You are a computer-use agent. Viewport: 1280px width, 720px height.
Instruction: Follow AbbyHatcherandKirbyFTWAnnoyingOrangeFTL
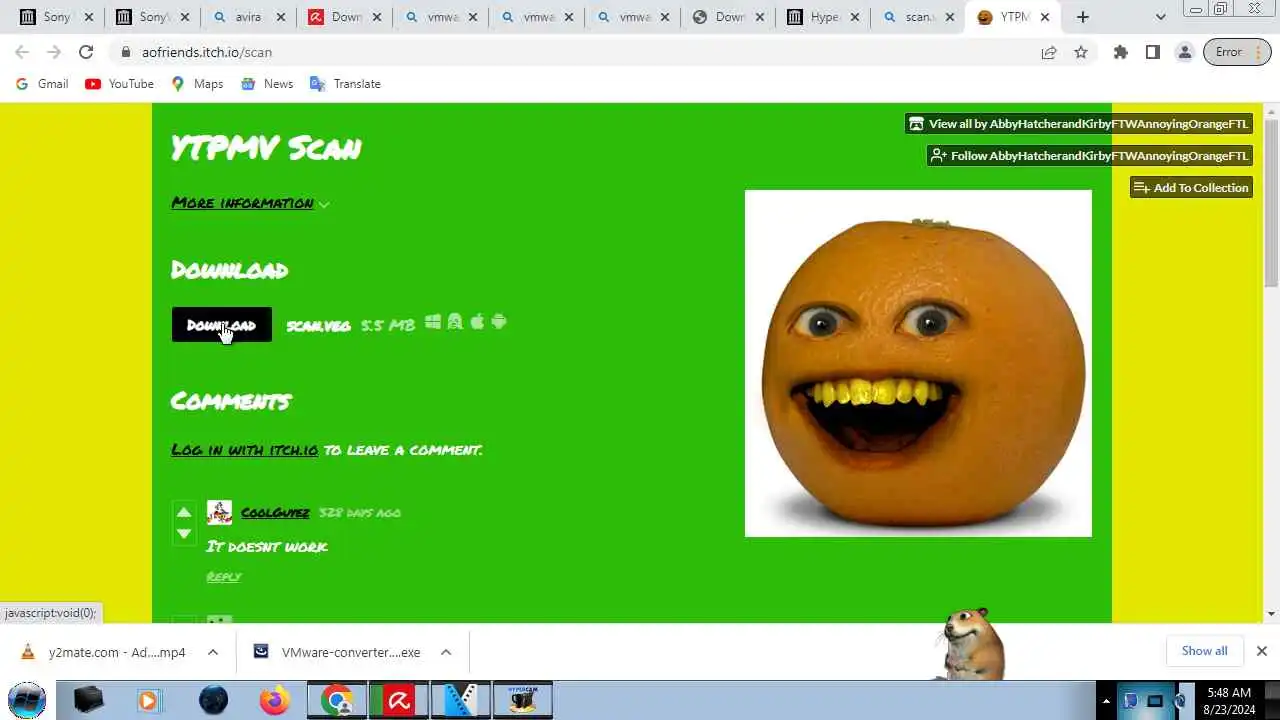coord(1089,156)
